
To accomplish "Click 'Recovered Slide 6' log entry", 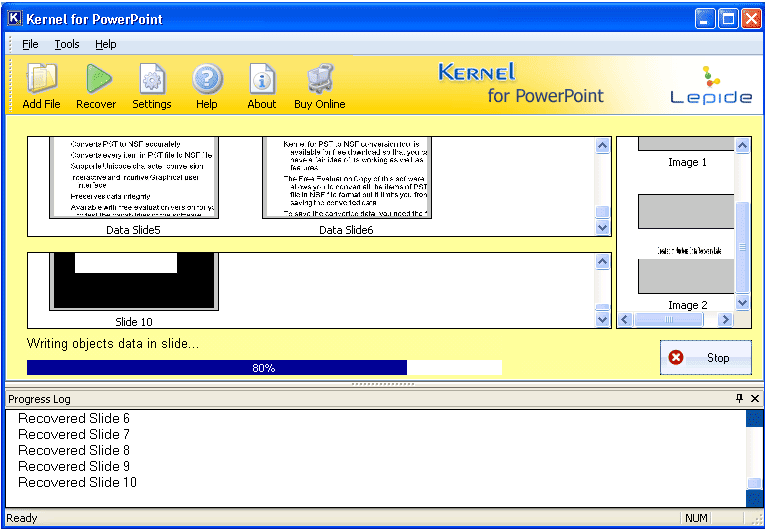I will point(74,419).
